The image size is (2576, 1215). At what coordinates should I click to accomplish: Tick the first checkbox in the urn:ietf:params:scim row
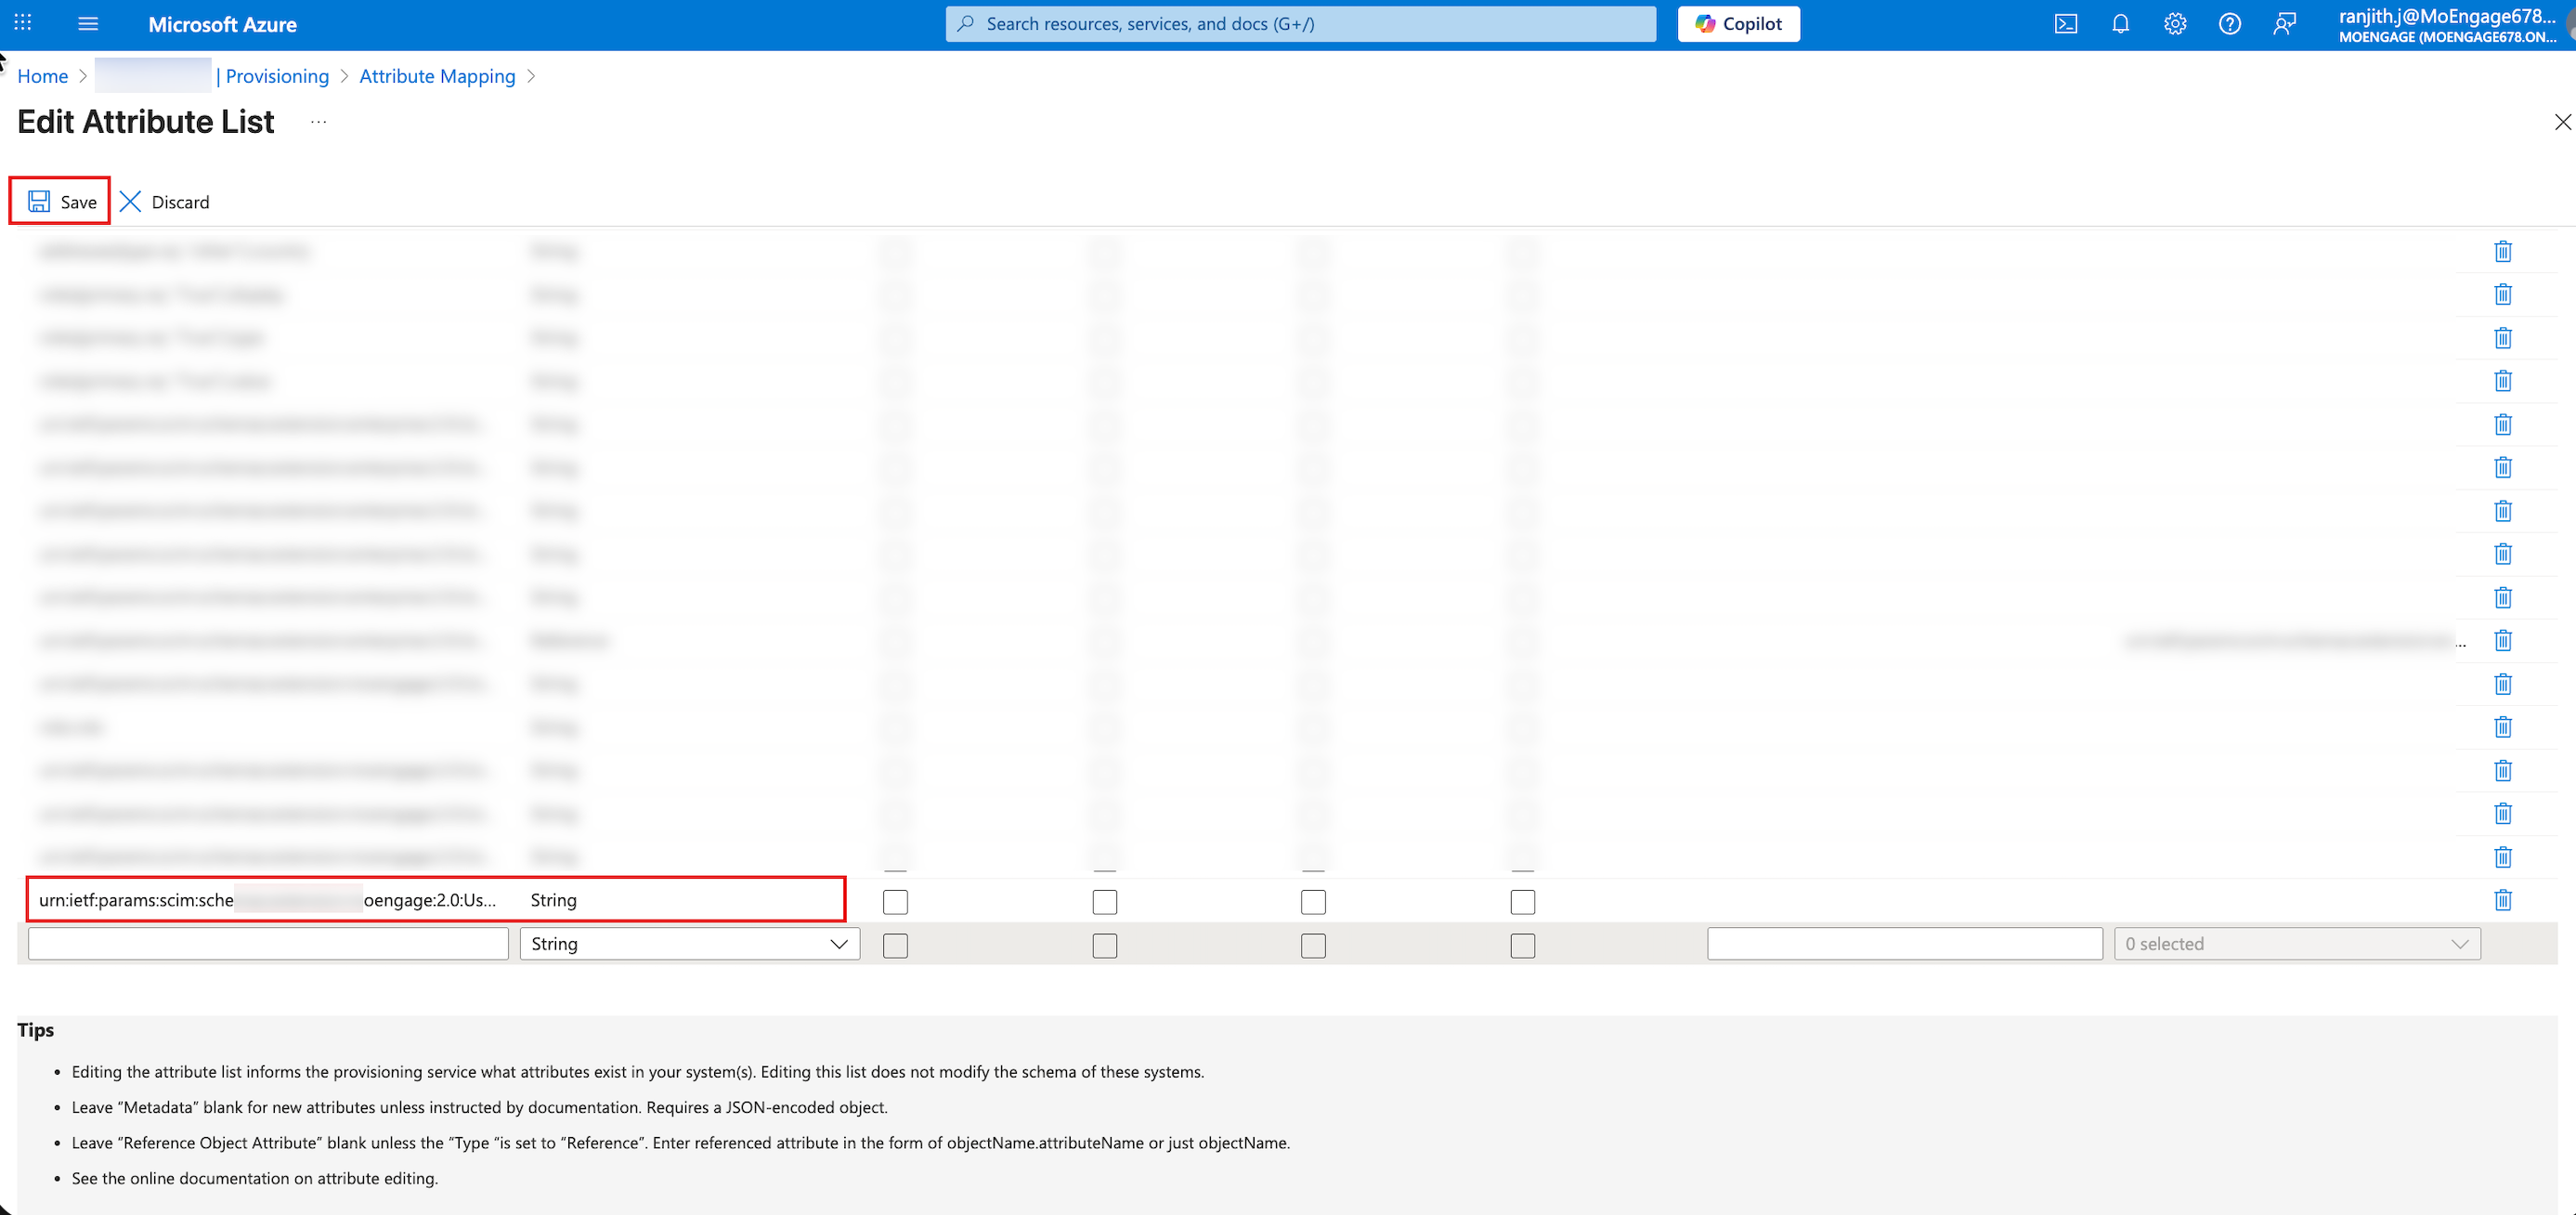(895, 902)
